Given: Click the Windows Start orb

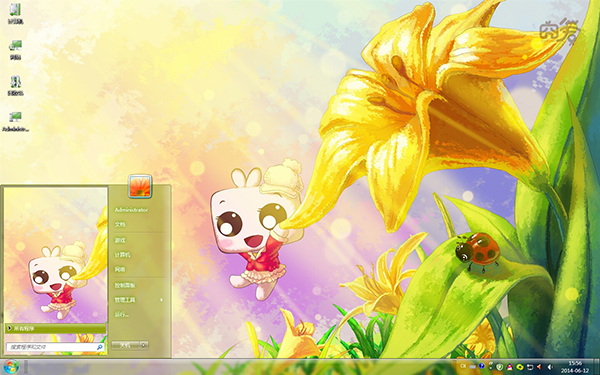Looking at the screenshot, I should pos(11,367).
